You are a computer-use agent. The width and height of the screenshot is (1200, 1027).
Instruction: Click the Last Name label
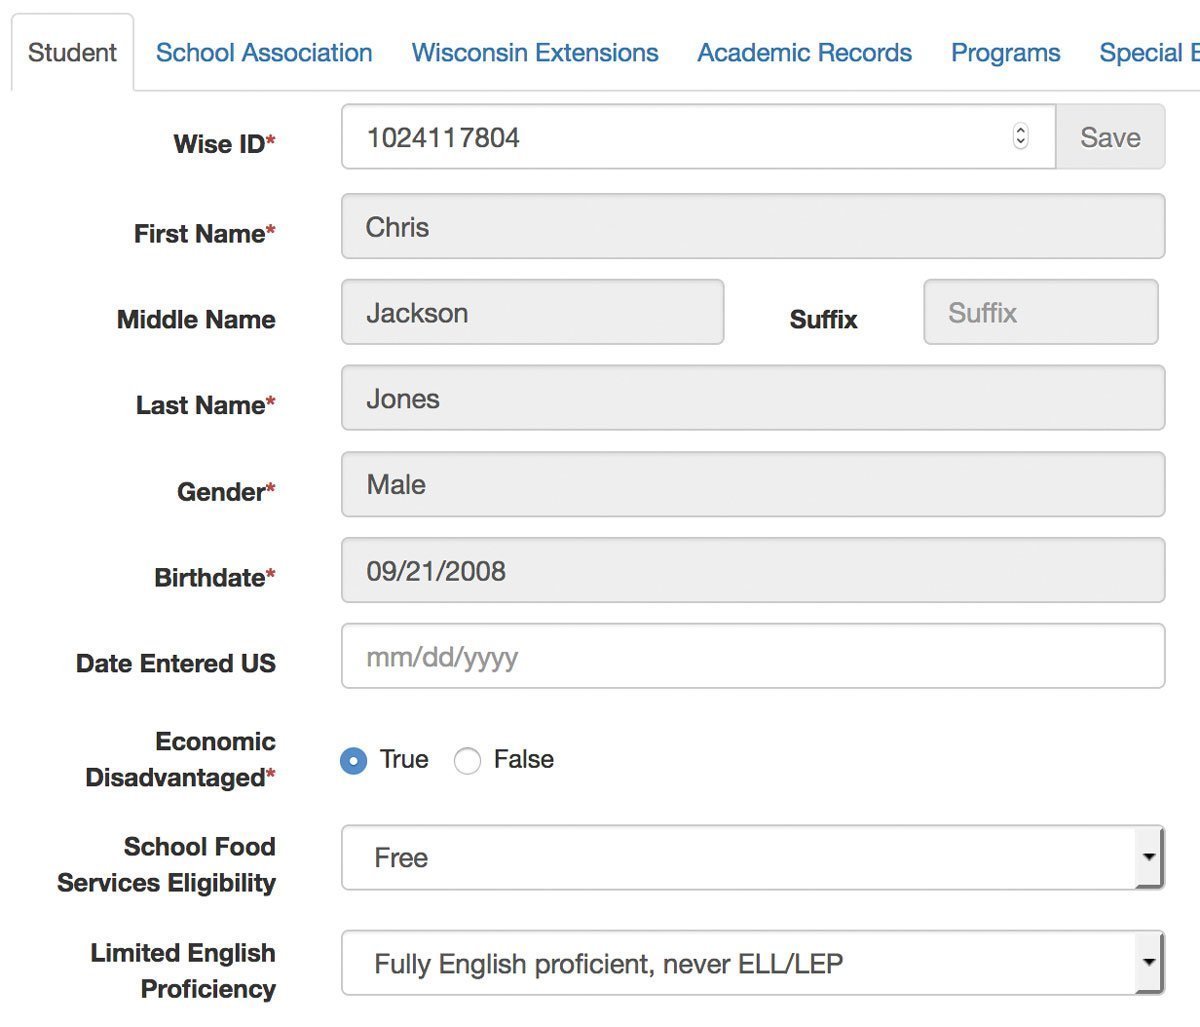[x=206, y=406]
